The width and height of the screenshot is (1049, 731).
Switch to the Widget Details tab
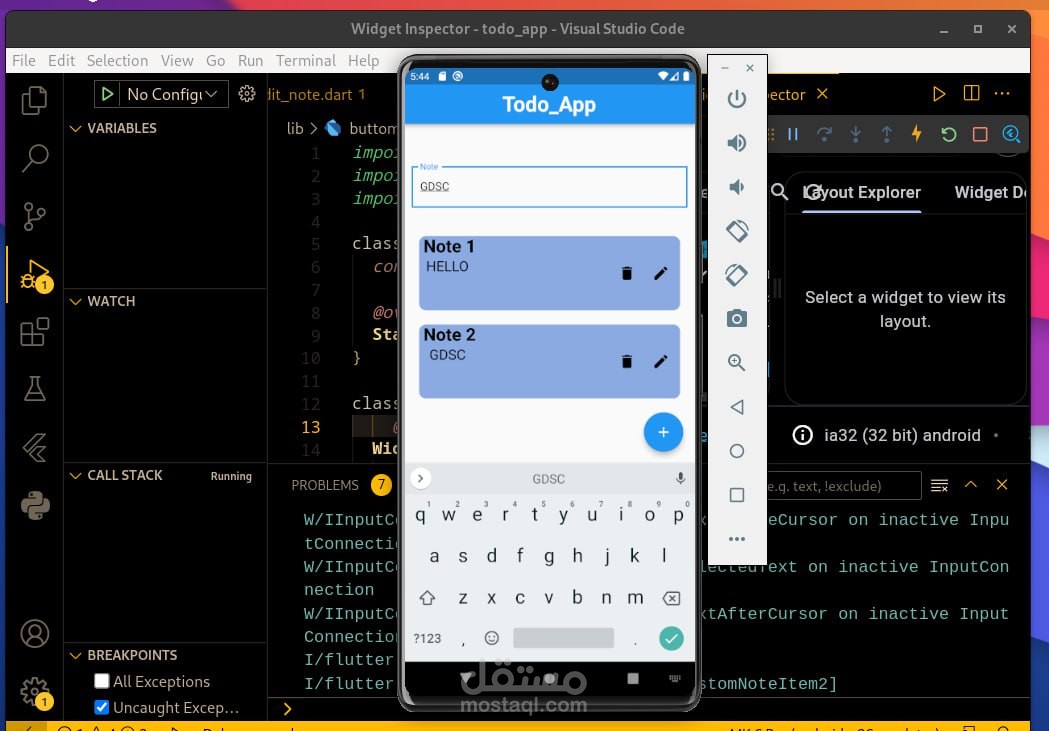988,192
